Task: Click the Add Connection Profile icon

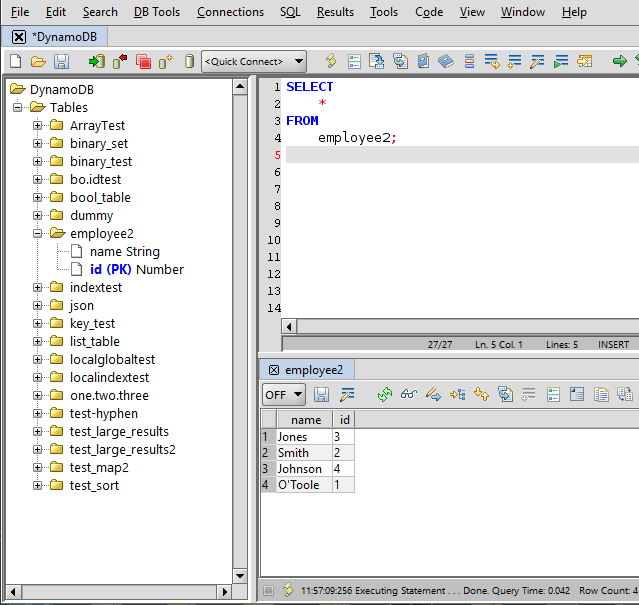Action: [x=166, y=62]
